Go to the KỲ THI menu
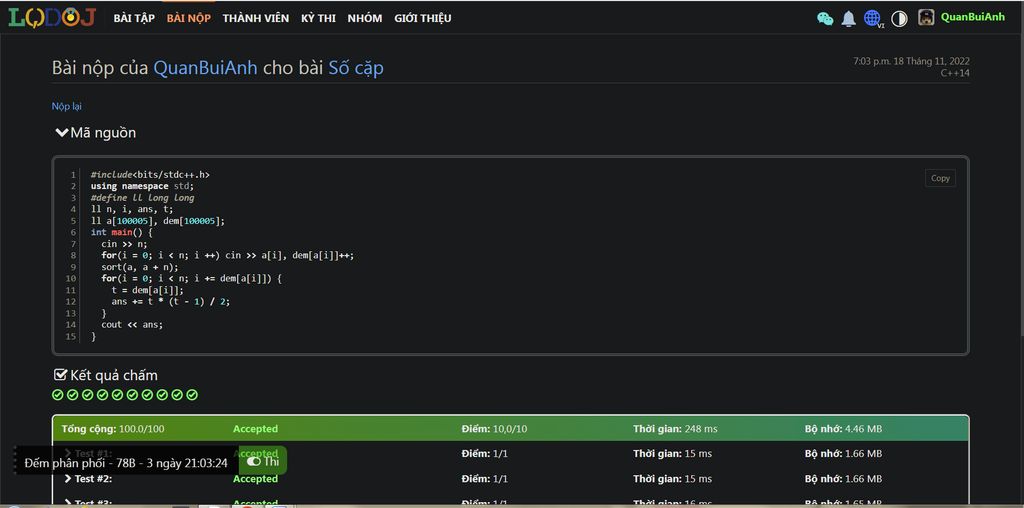 coord(318,18)
